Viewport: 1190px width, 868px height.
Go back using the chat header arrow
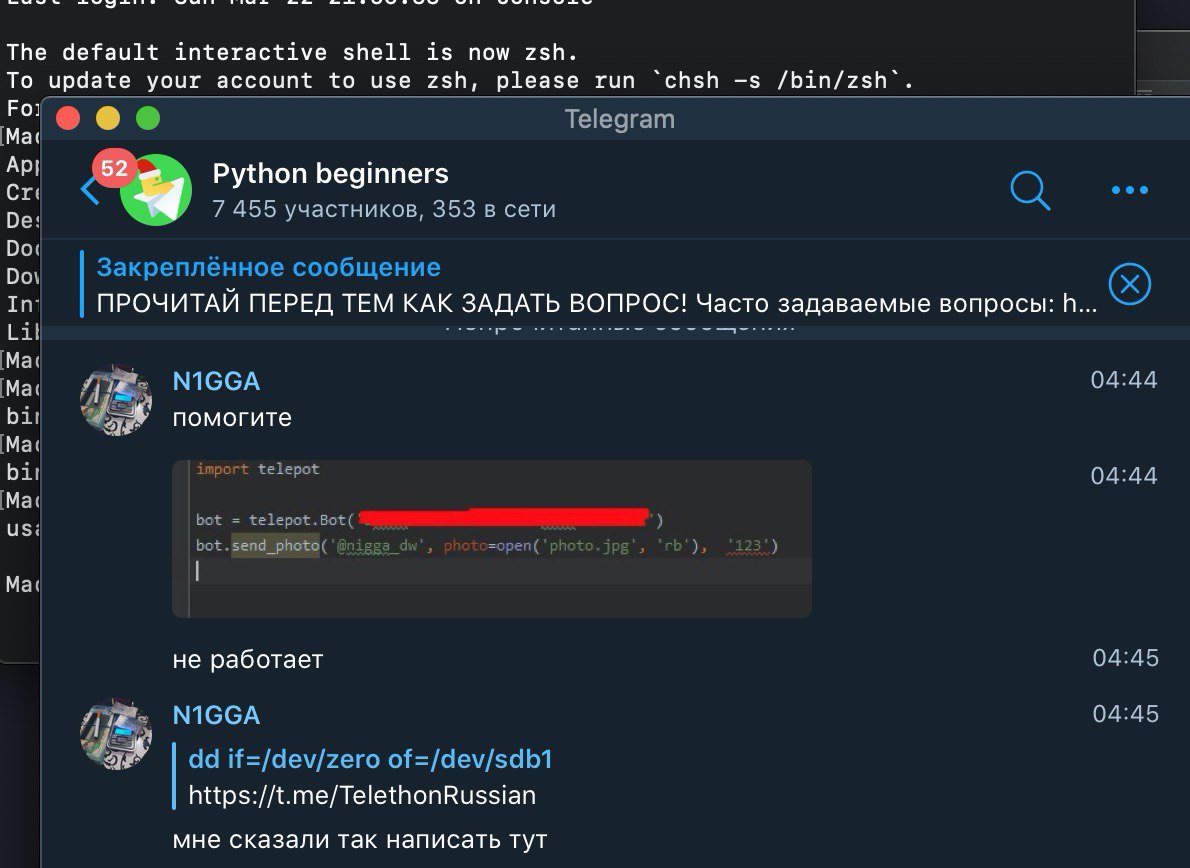pos(90,190)
